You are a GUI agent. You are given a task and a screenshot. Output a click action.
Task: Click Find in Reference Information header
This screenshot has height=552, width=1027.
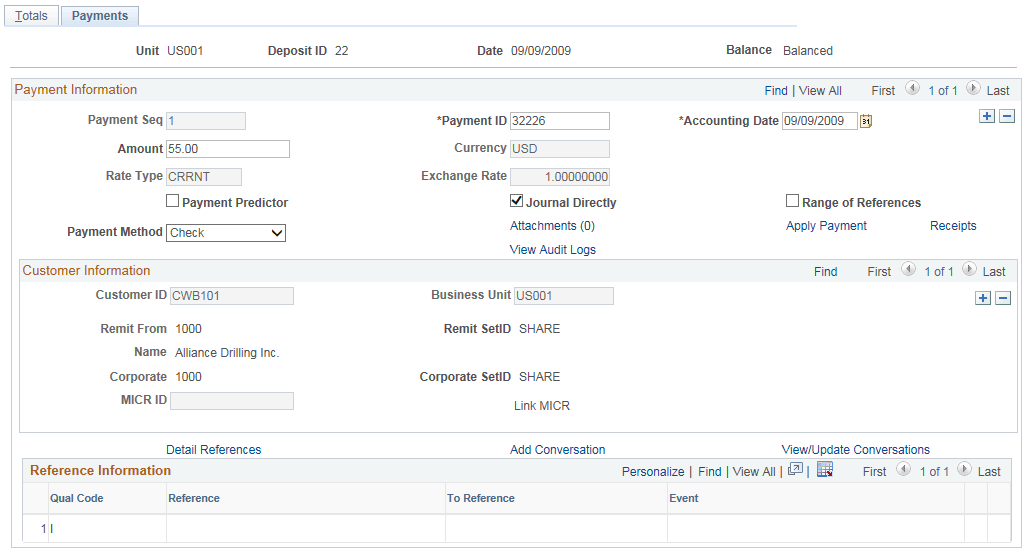pos(709,472)
